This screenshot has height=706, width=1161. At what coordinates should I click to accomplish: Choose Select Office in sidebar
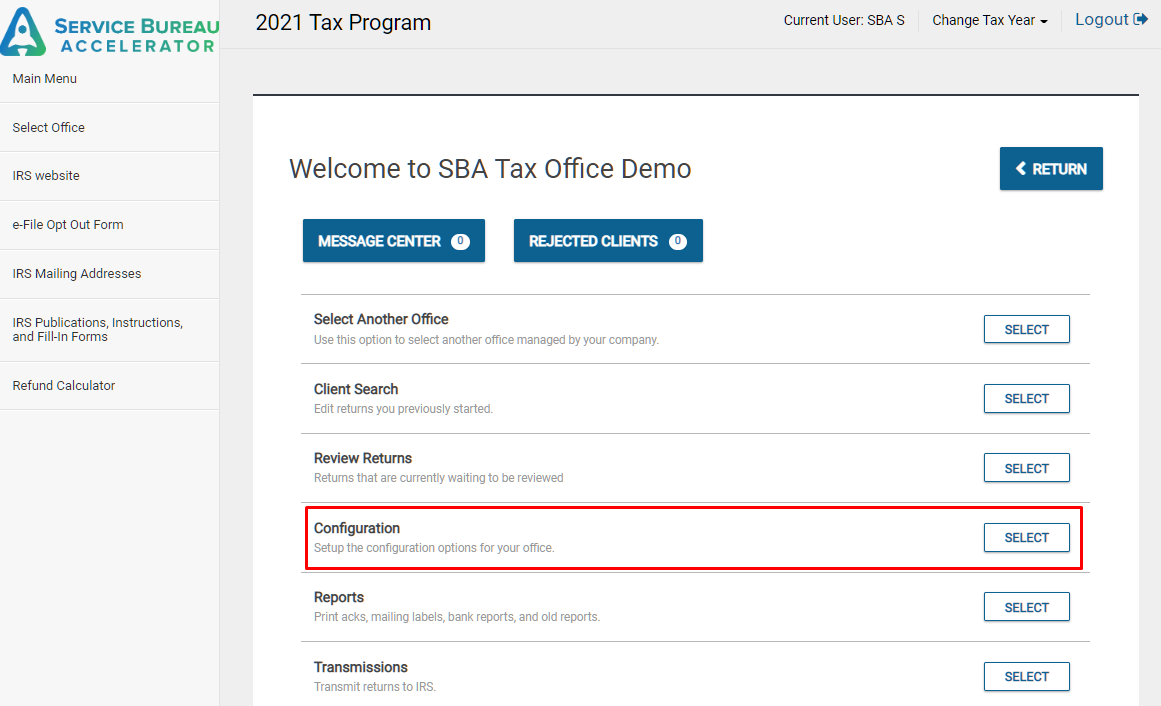click(49, 128)
